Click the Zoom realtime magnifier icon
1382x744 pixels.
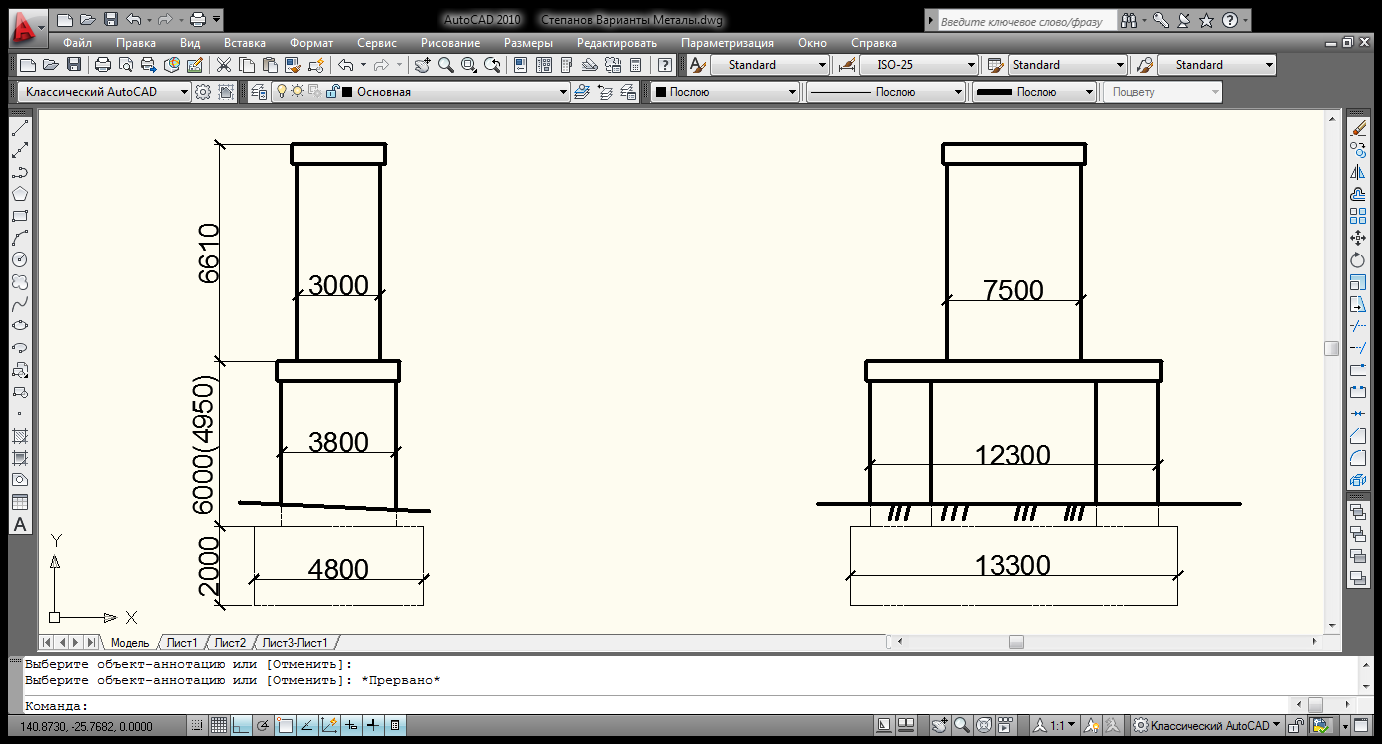(445, 65)
